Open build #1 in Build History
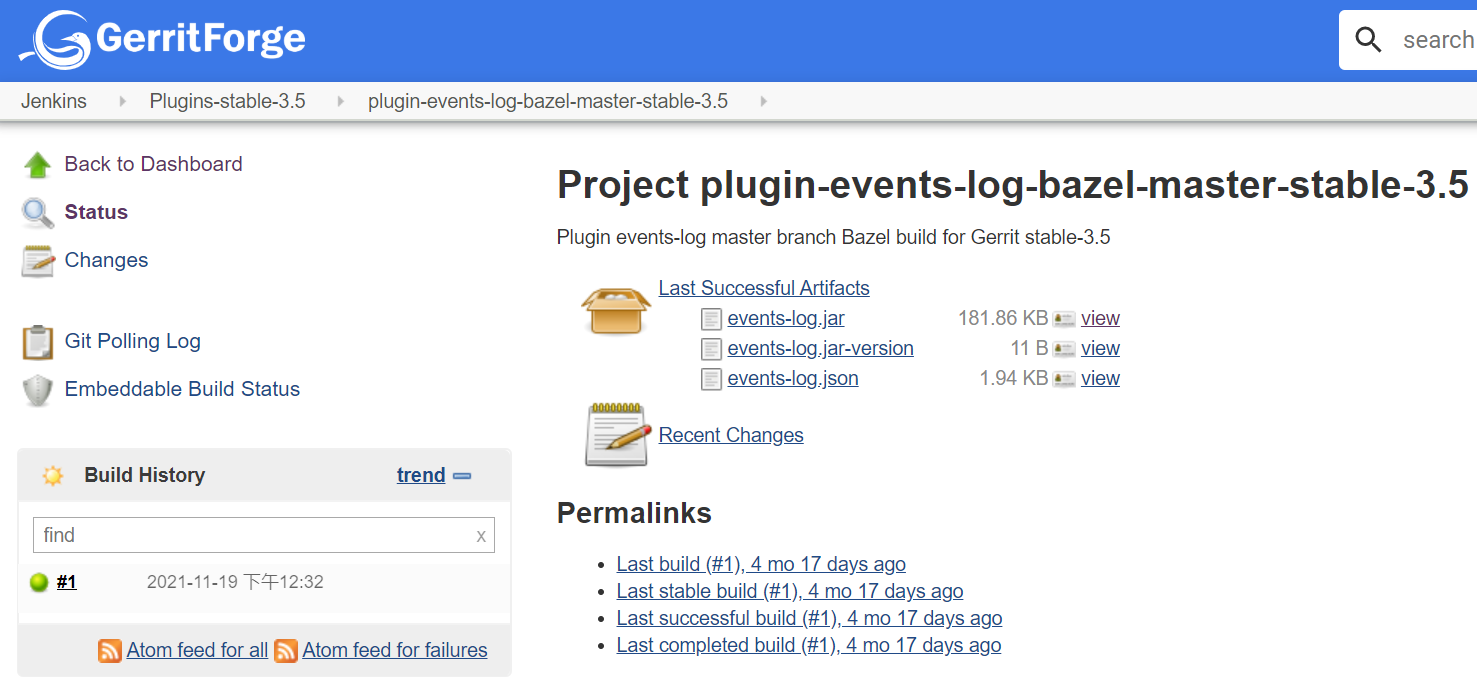 (67, 582)
